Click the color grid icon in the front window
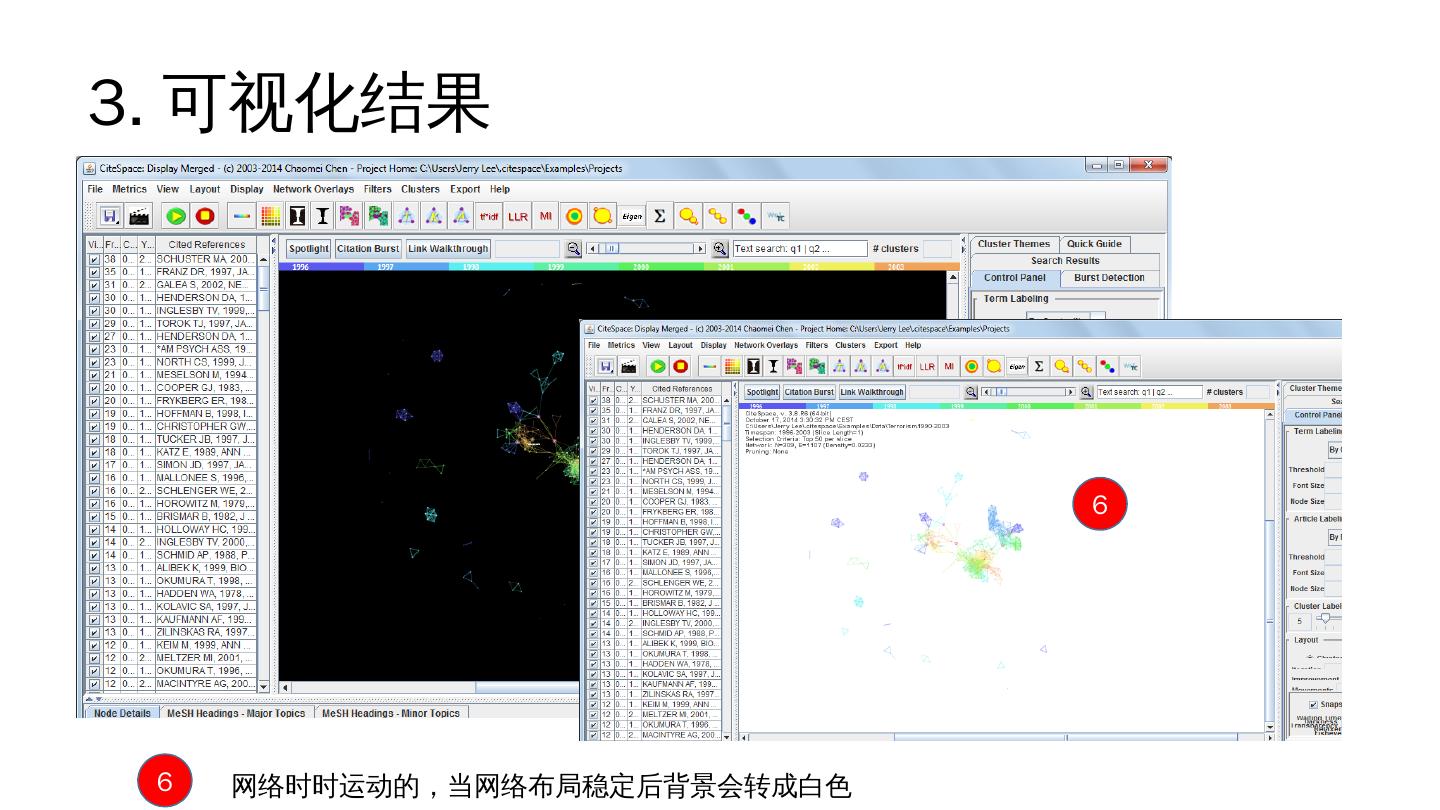Image resolution: width=1440 pixels, height=810 pixels. pyautogui.click(x=732, y=366)
